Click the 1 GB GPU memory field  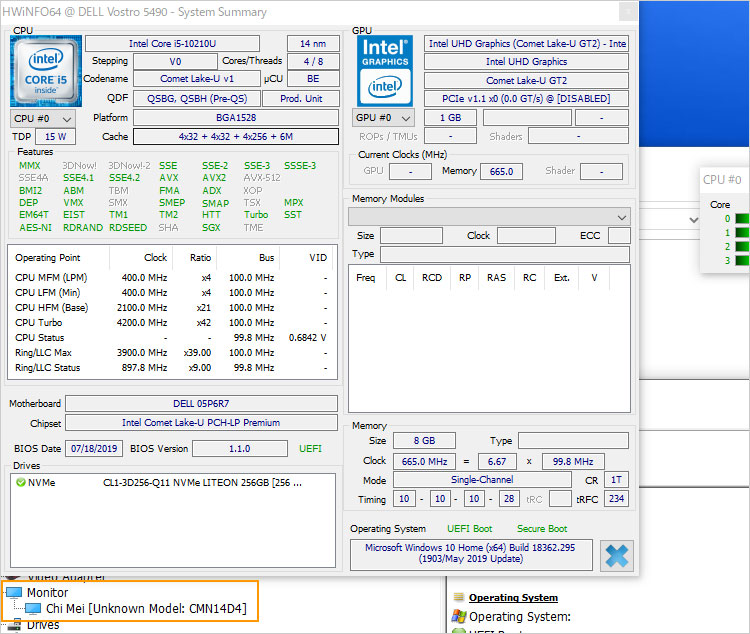[451, 118]
